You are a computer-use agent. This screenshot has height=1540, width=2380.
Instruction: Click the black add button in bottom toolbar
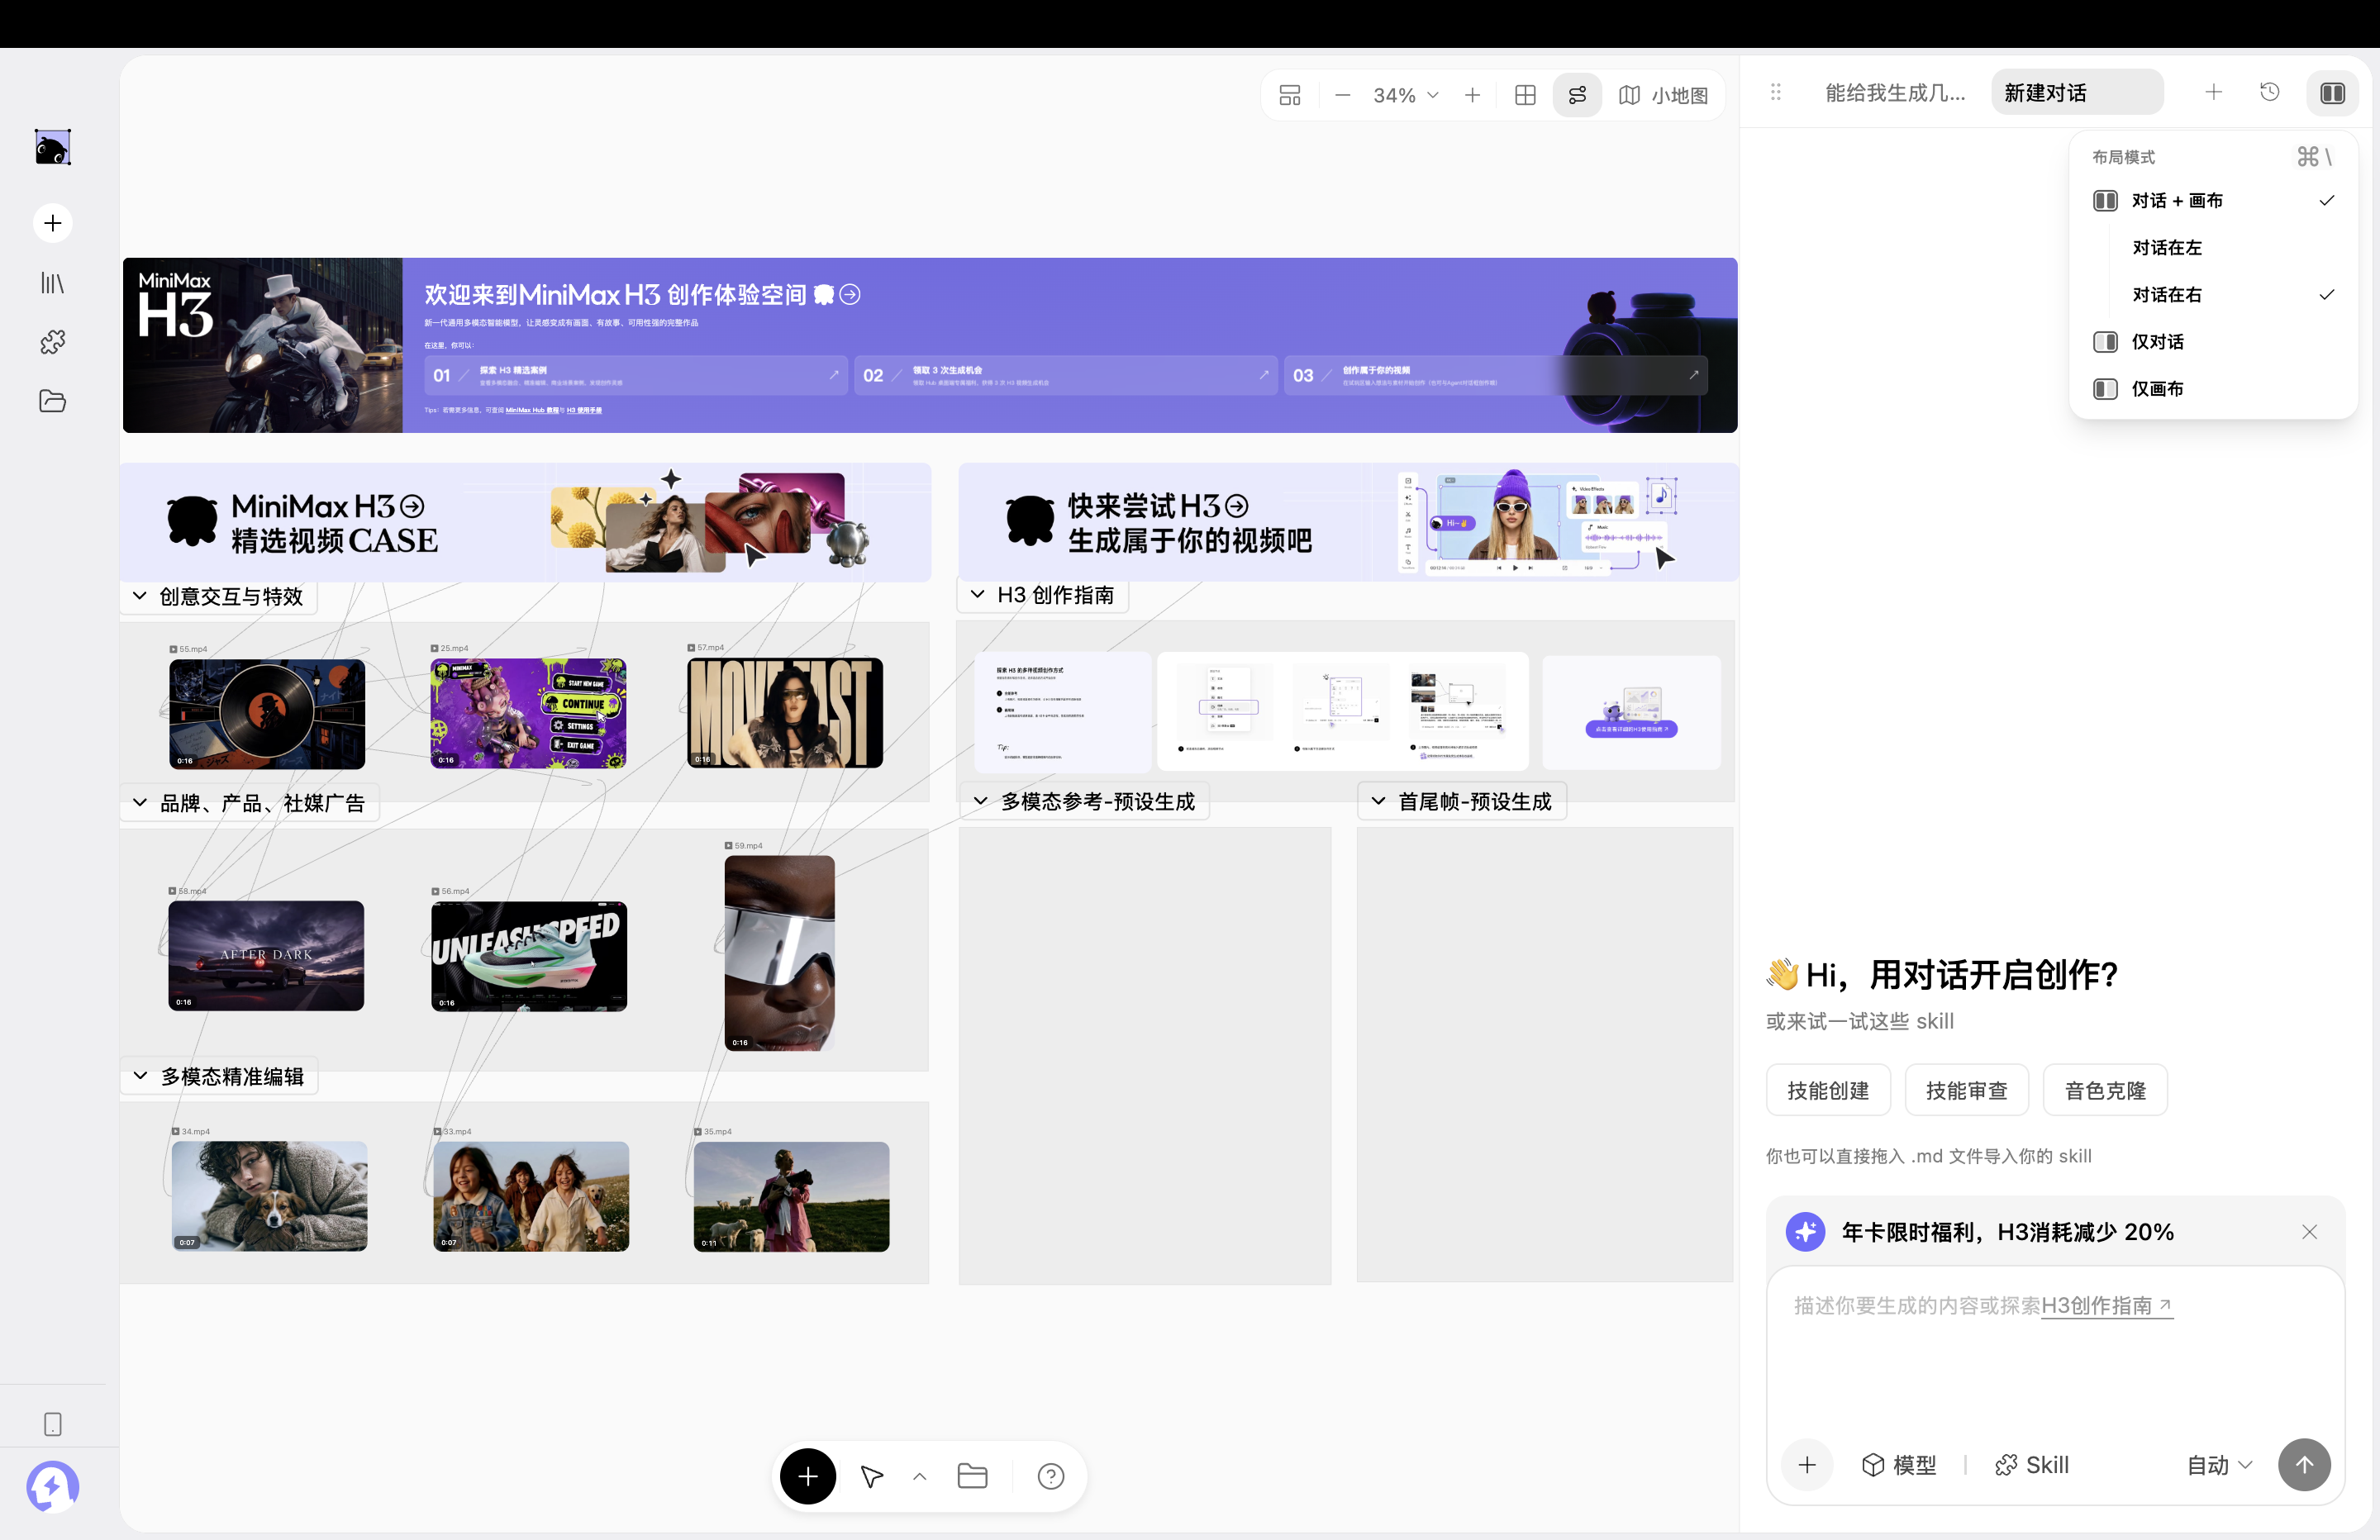(808, 1476)
